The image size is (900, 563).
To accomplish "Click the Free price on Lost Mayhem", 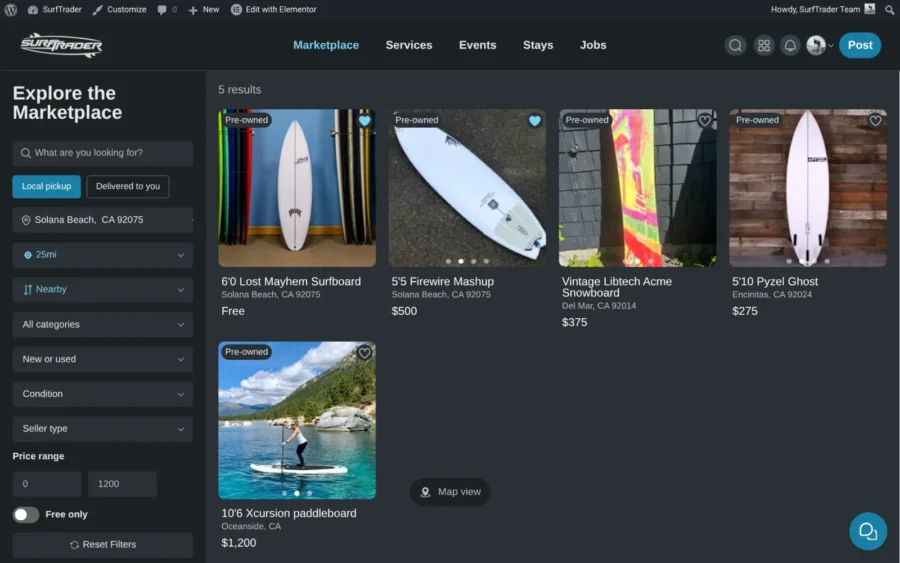I will coord(233,311).
